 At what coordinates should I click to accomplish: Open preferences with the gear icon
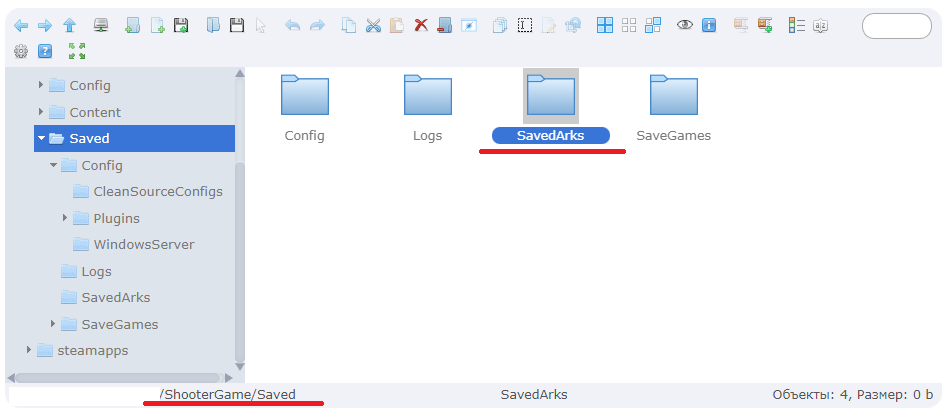coord(21,51)
